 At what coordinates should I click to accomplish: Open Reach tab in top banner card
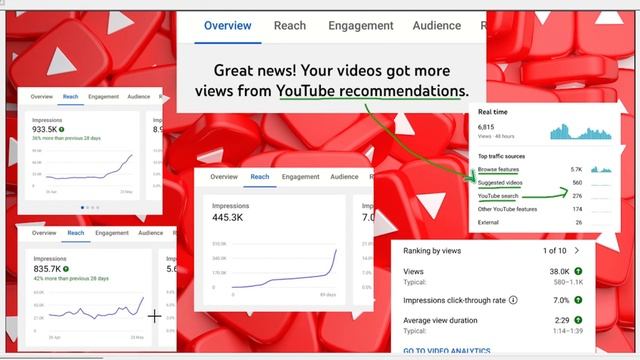pos(290,26)
